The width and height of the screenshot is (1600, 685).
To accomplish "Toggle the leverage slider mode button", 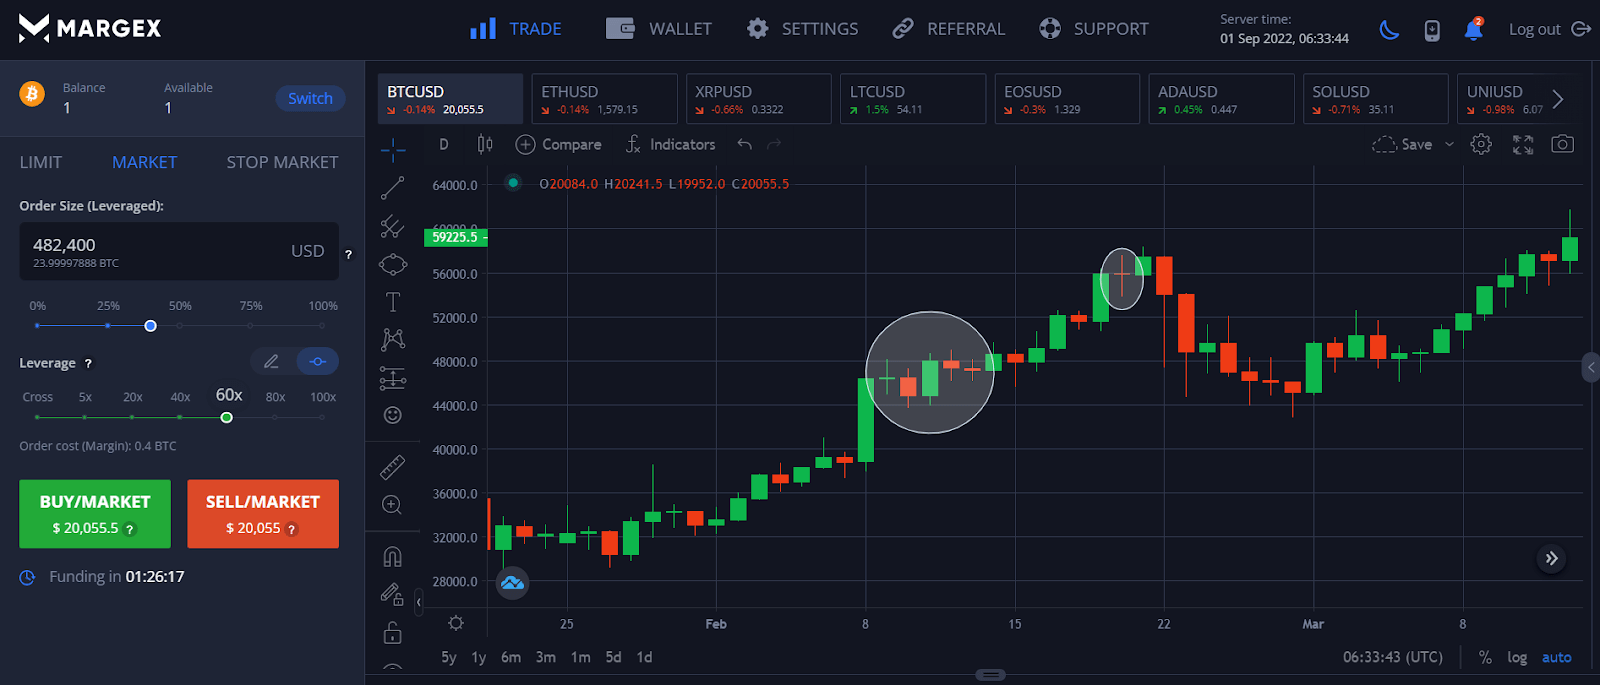I will coord(318,362).
